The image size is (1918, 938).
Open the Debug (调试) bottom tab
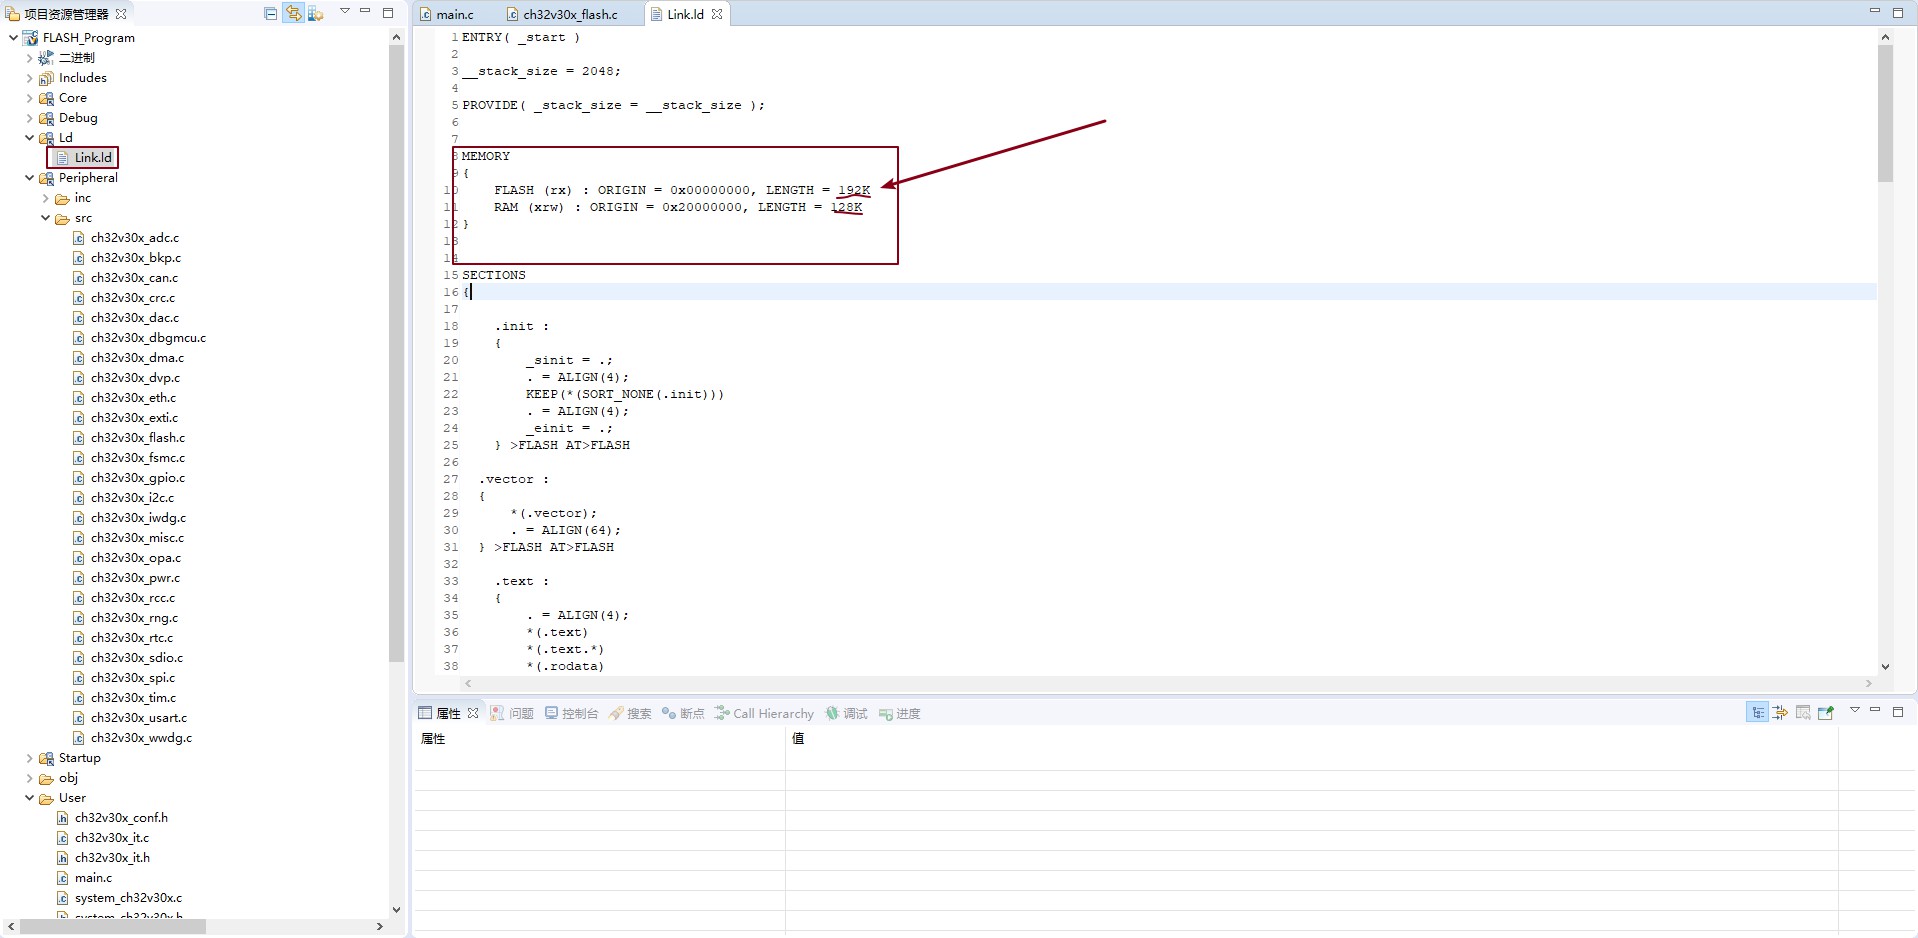point(846,713)
